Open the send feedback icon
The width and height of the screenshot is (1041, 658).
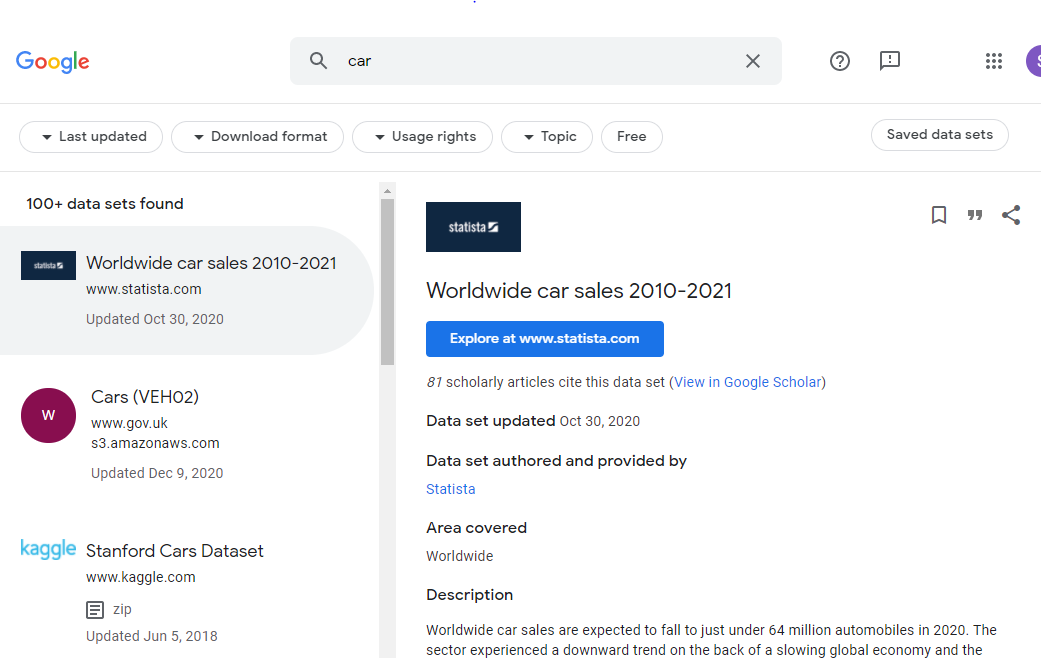pyautogui.click(x=890, y=61)
